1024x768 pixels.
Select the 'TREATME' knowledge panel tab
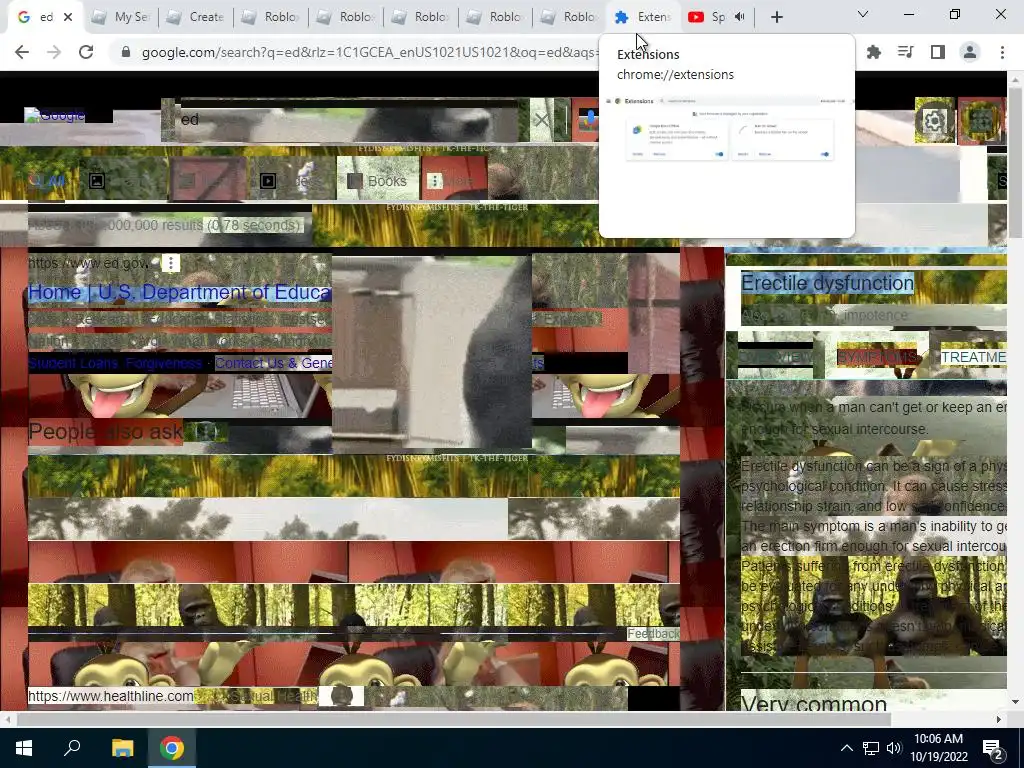[x=973, y=357]
